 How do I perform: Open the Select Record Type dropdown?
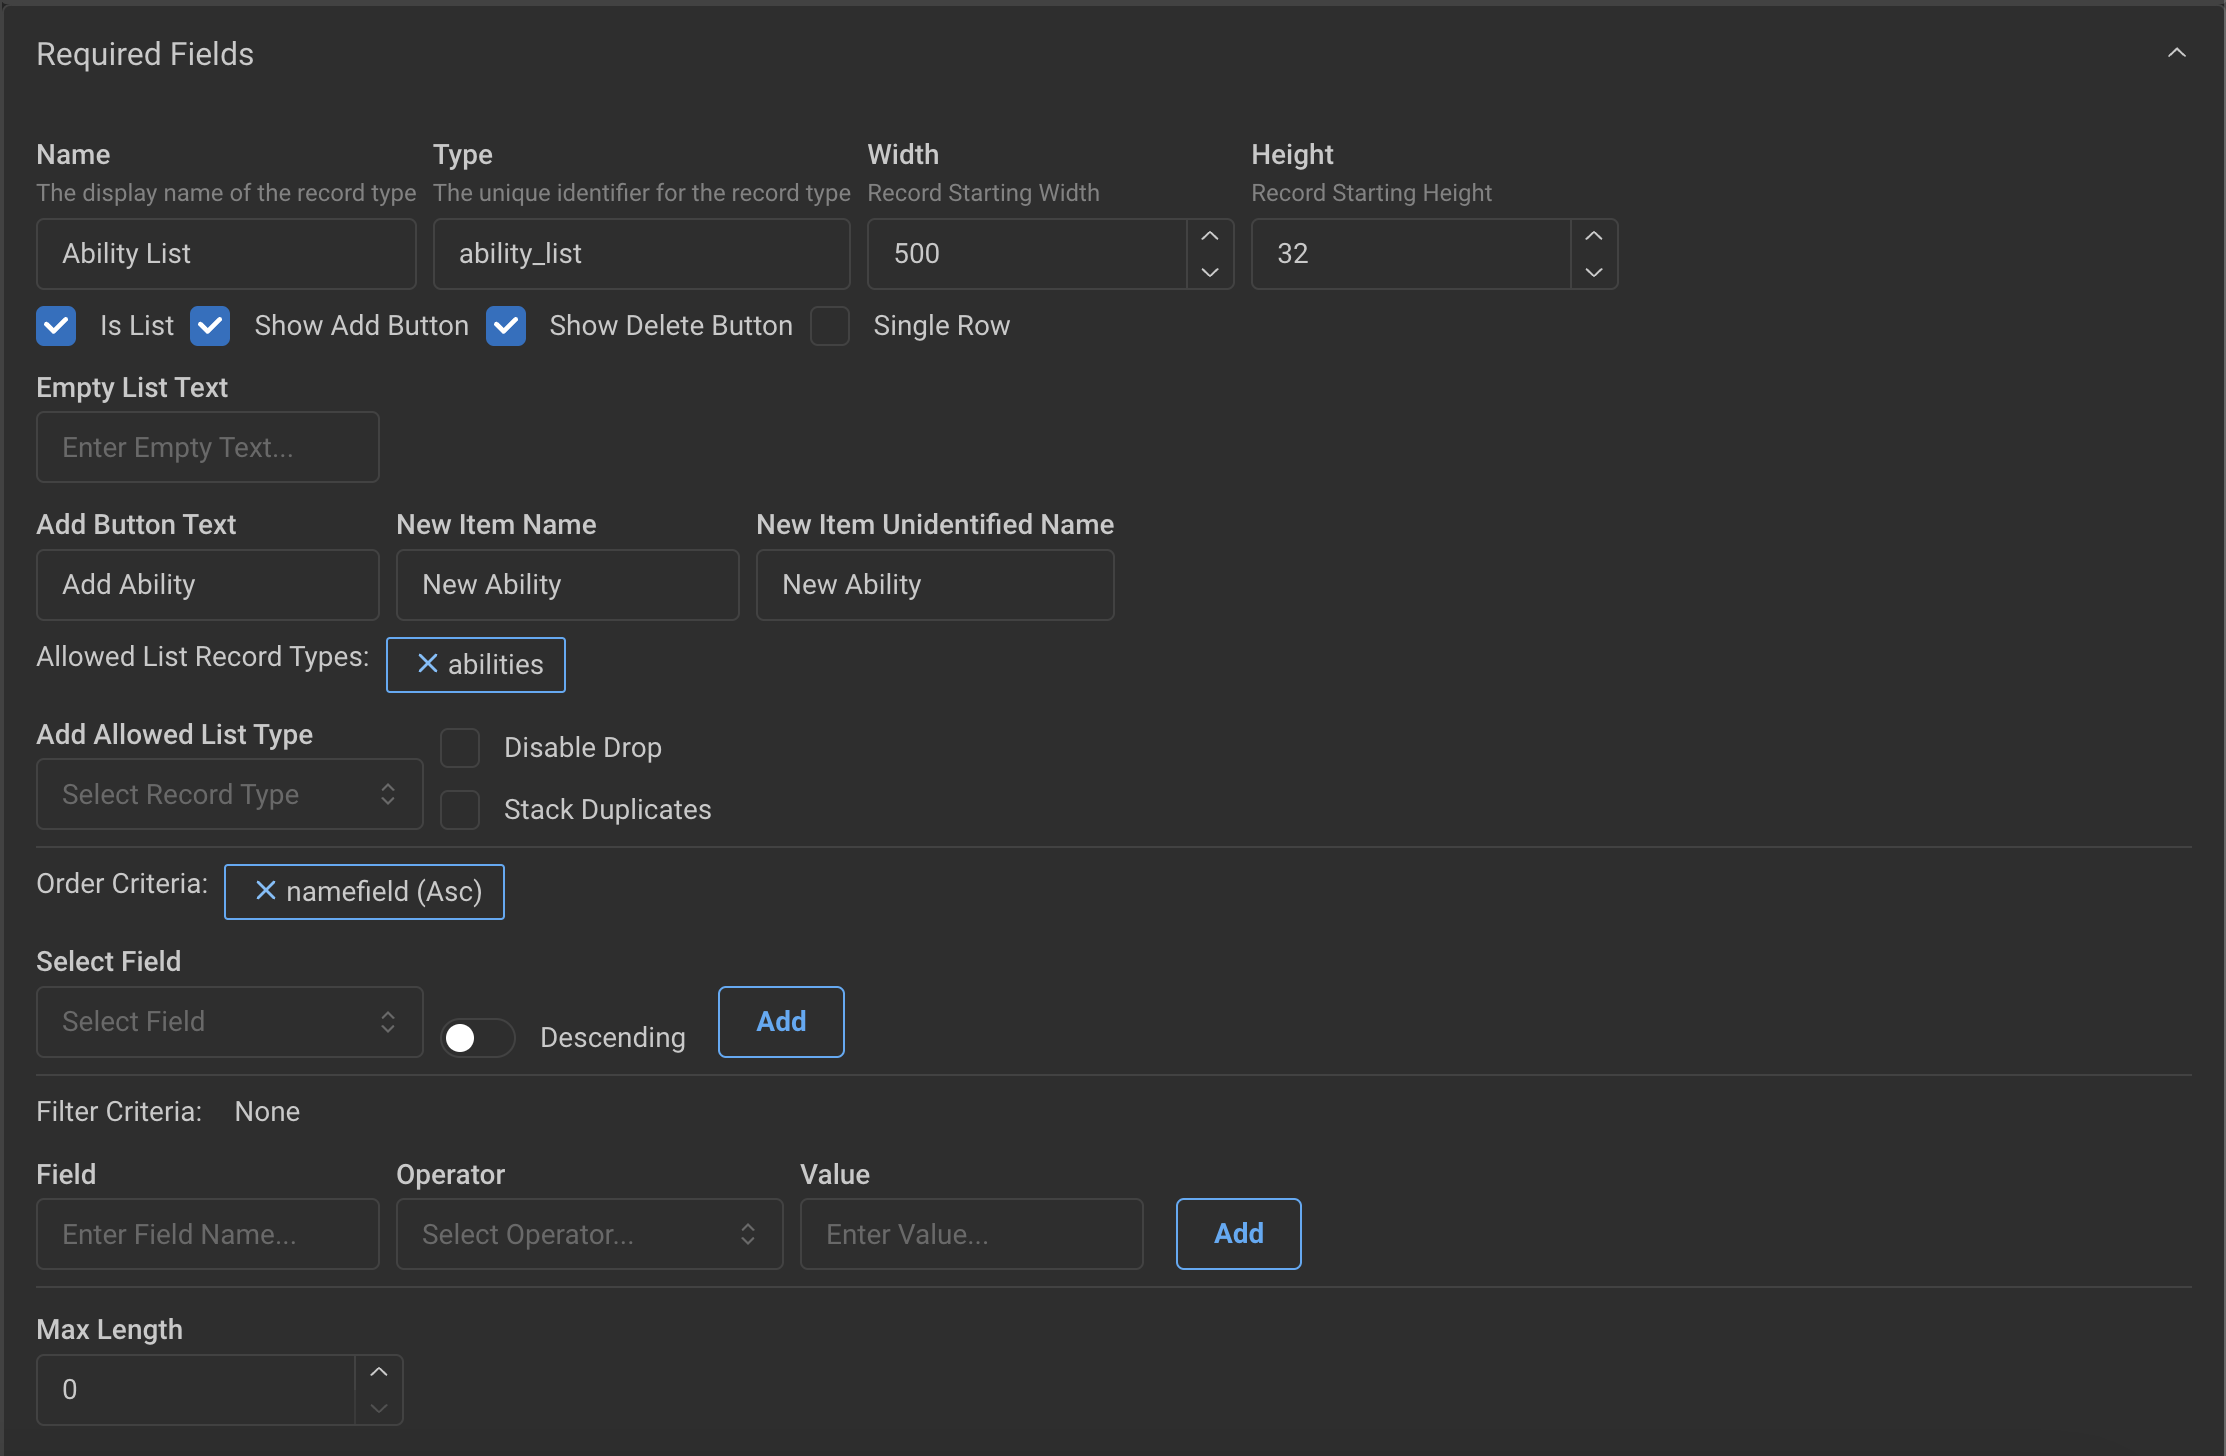point(228,793)
